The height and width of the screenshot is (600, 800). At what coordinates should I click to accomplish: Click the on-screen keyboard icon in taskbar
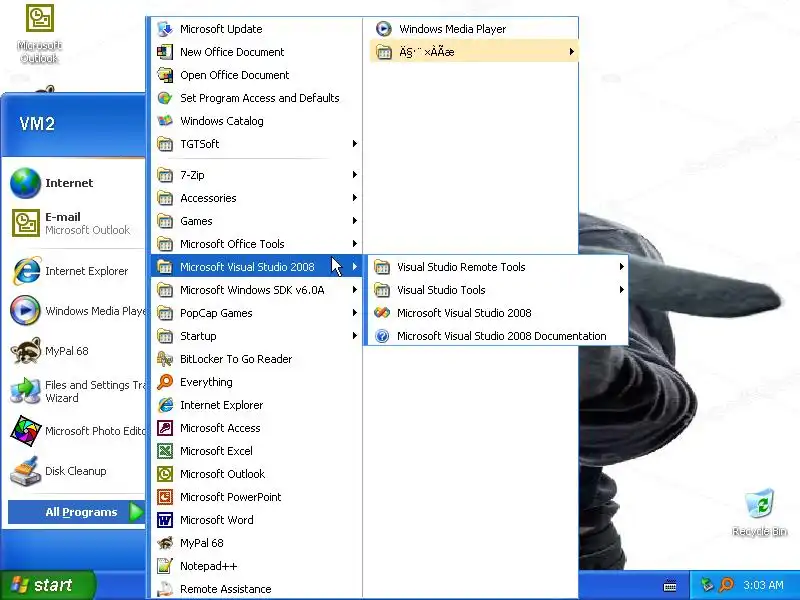[670, 586]
